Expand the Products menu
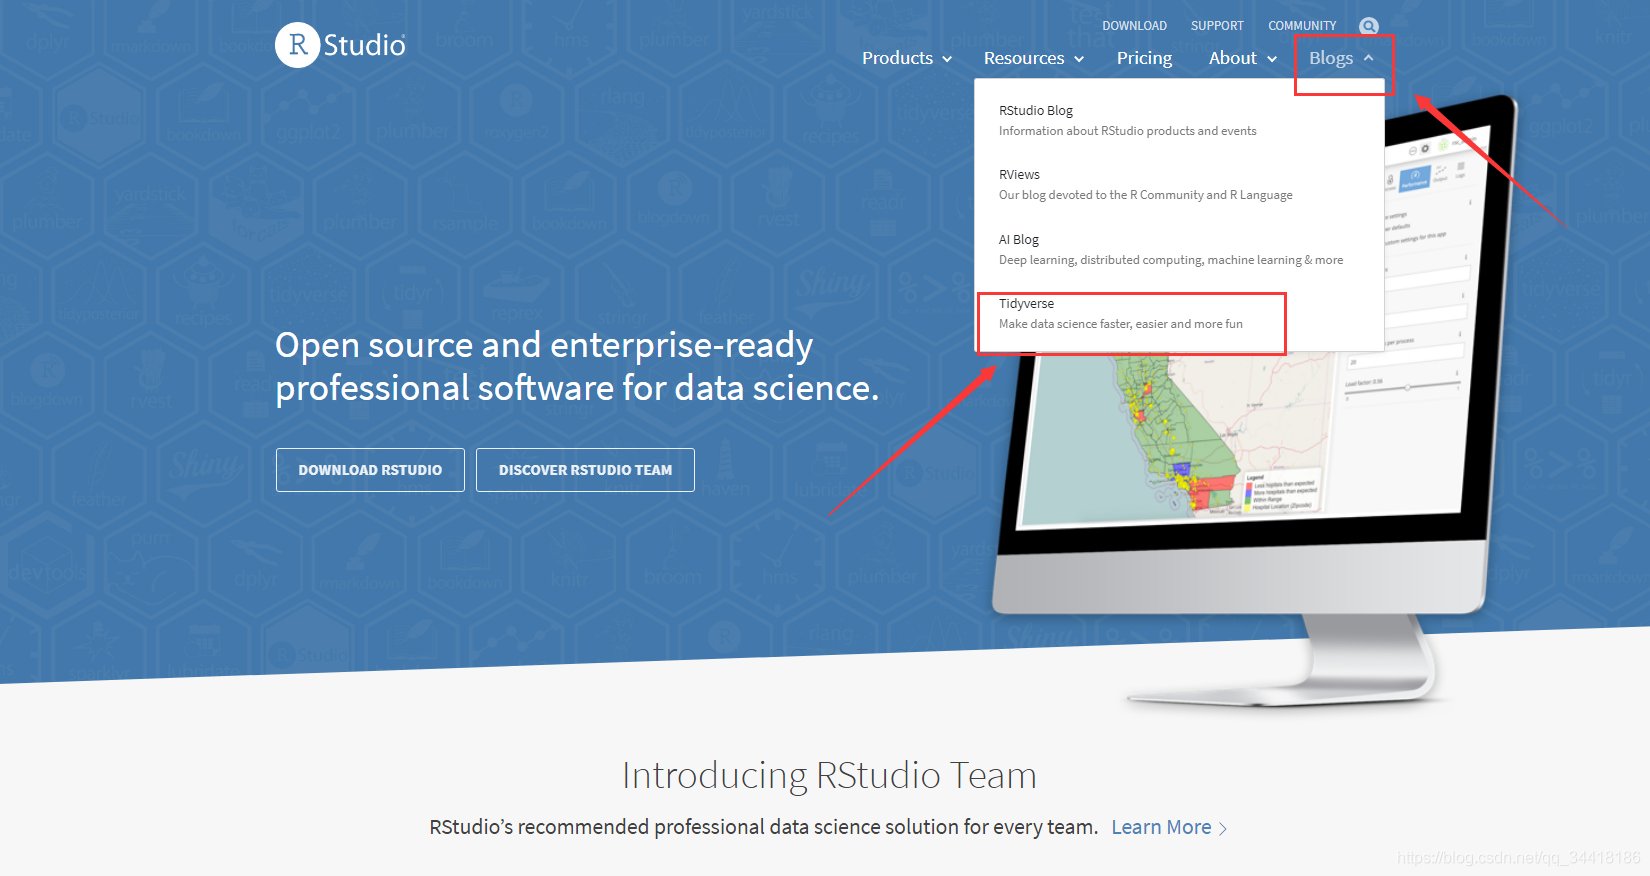This screenshot has height=876, width=1650. pyautogui.click(x=907, y=58)
